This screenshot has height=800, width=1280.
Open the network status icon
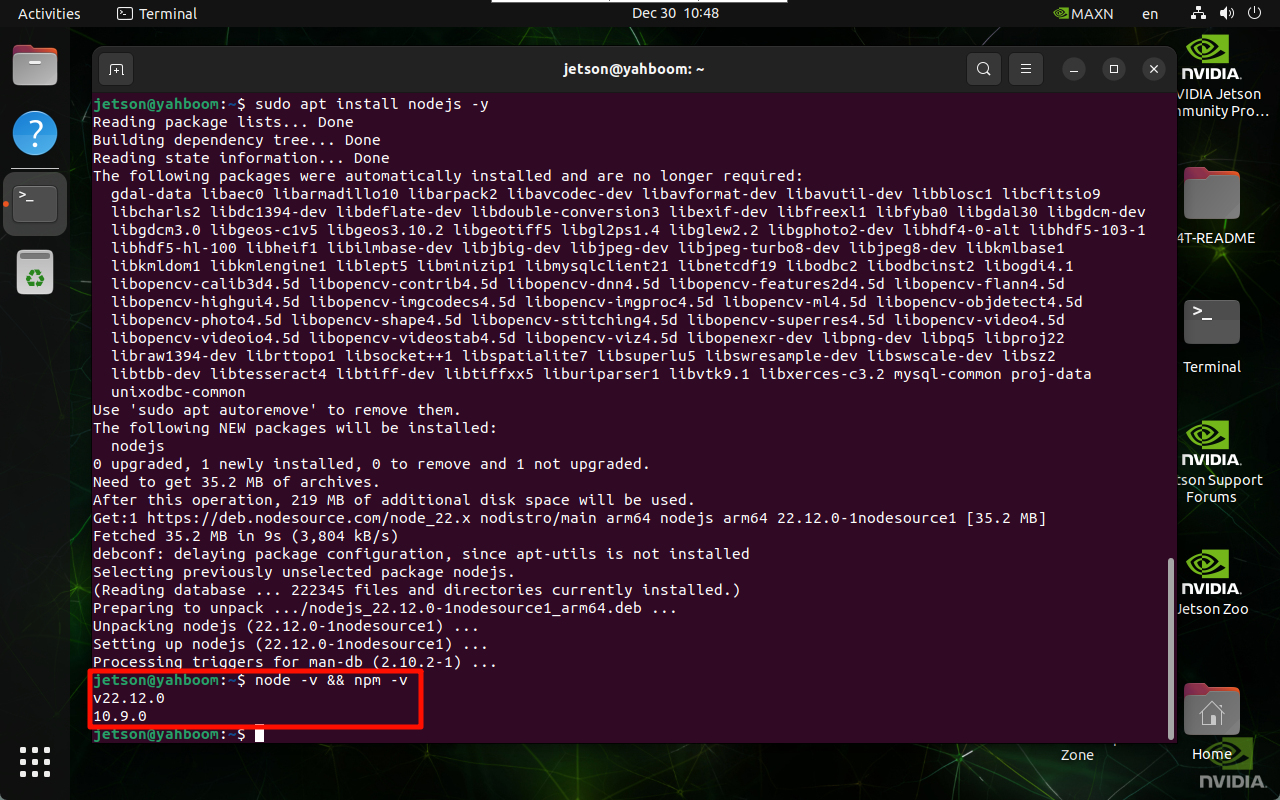(1199, 13)
